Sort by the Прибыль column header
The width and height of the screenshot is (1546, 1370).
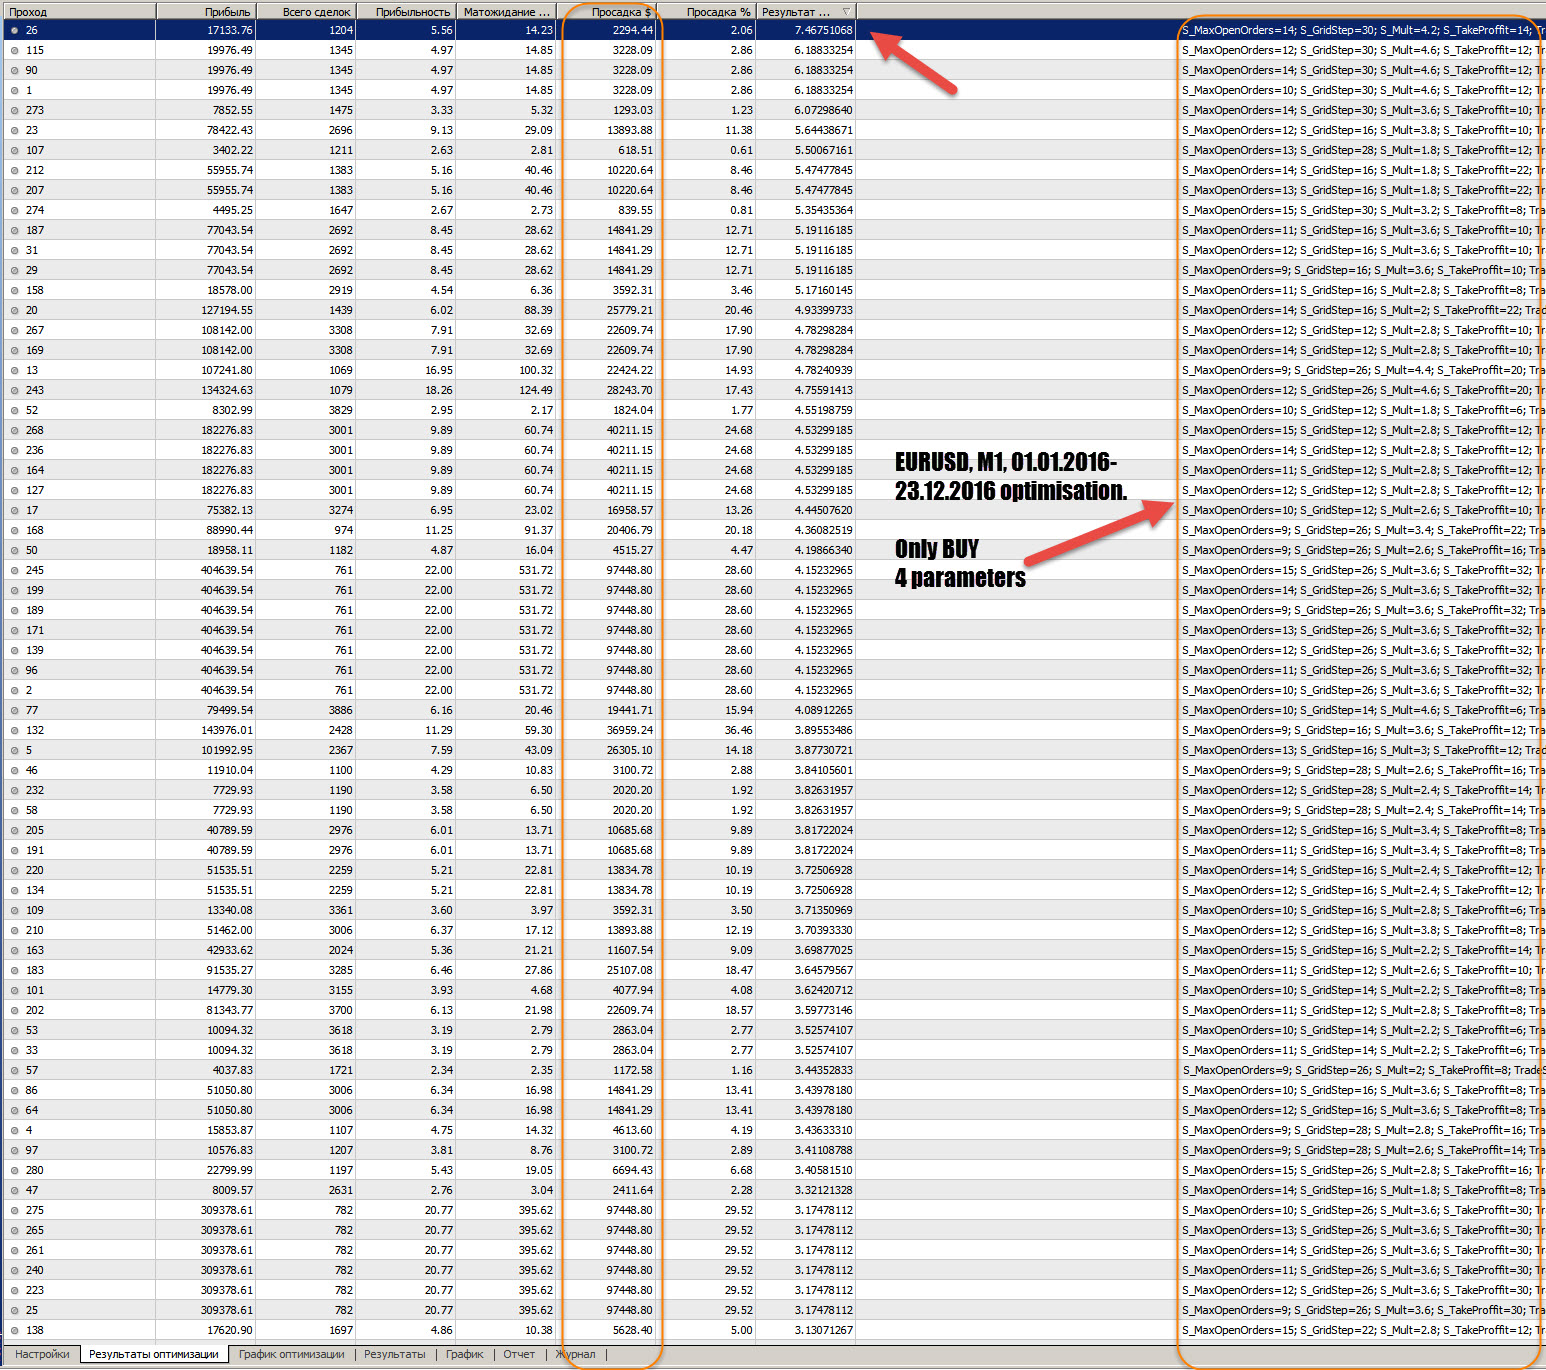(x=206, y=12)
